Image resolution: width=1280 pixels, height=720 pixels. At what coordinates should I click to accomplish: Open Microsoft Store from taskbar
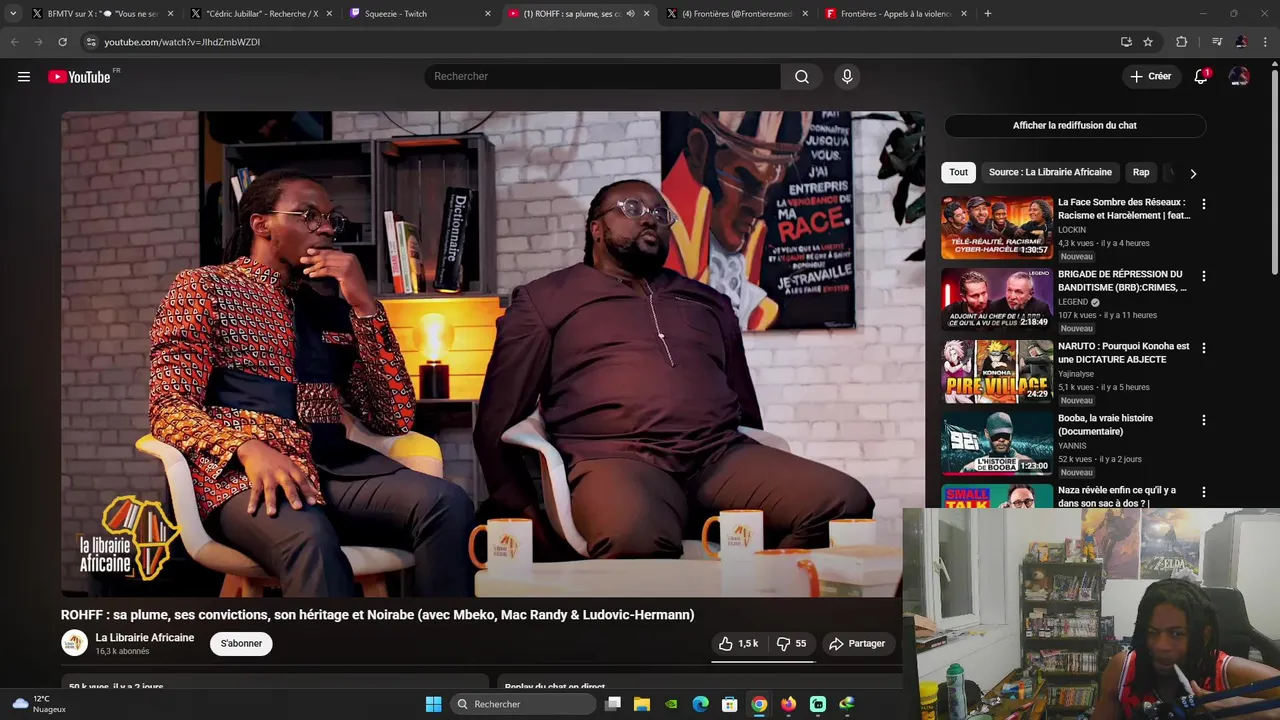click(730, 704)
